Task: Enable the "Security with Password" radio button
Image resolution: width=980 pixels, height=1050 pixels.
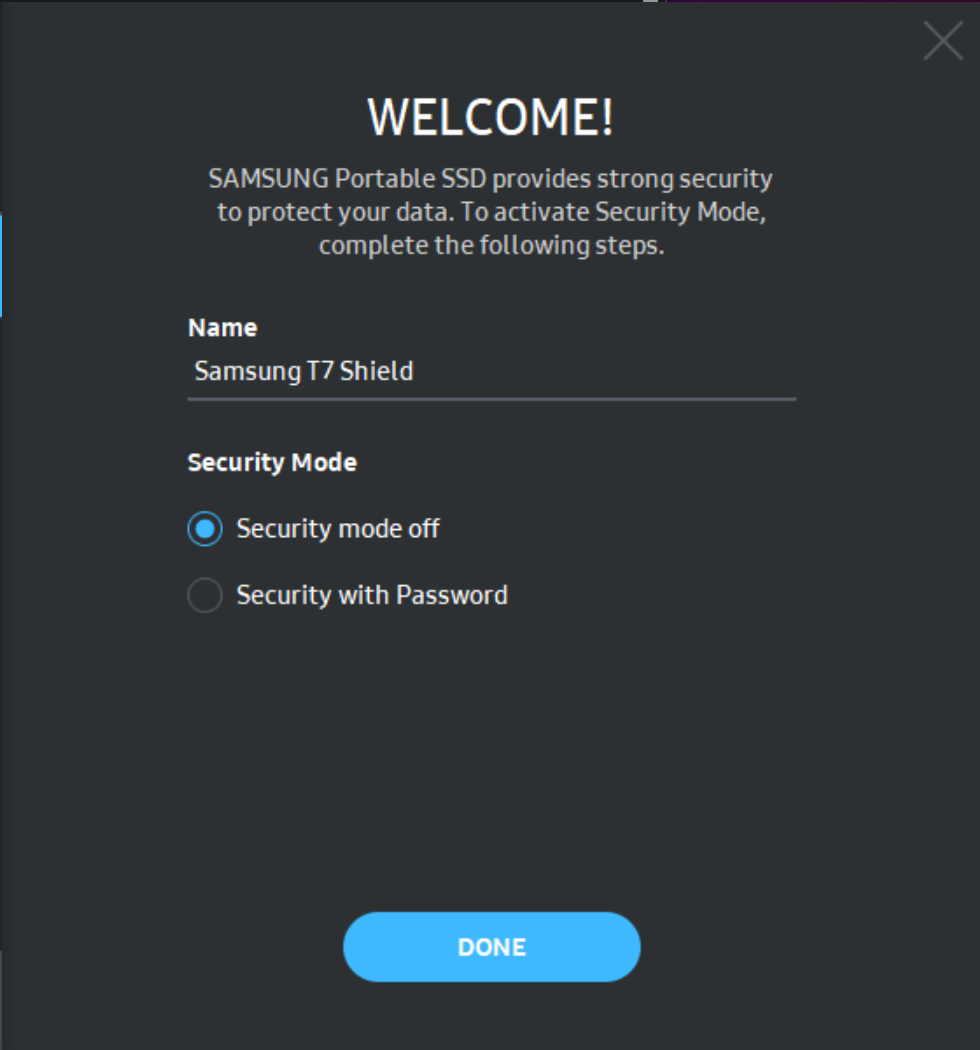Action: 205,596
